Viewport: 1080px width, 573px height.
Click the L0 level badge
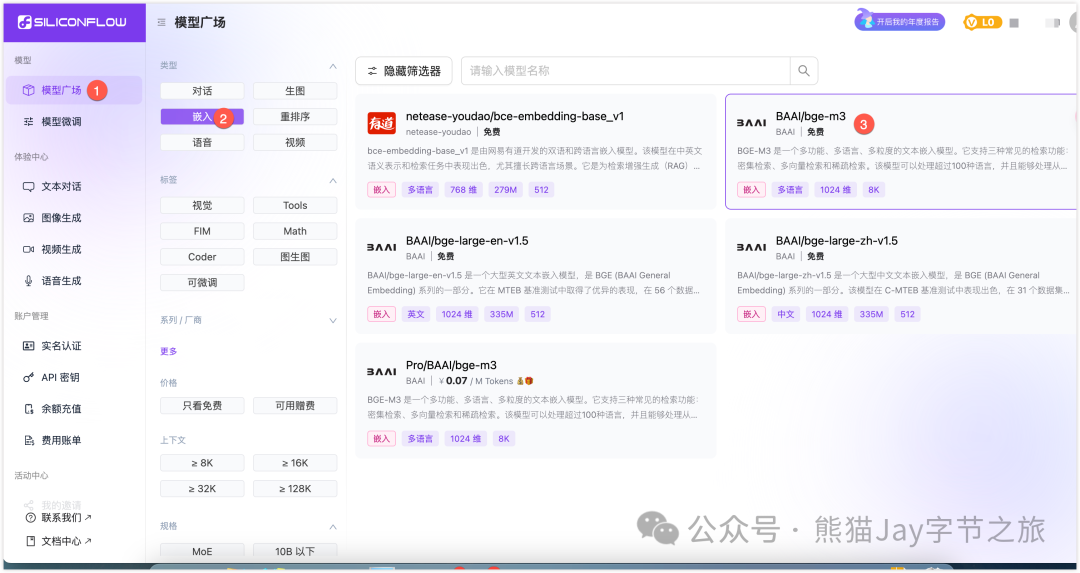(982, 23)
